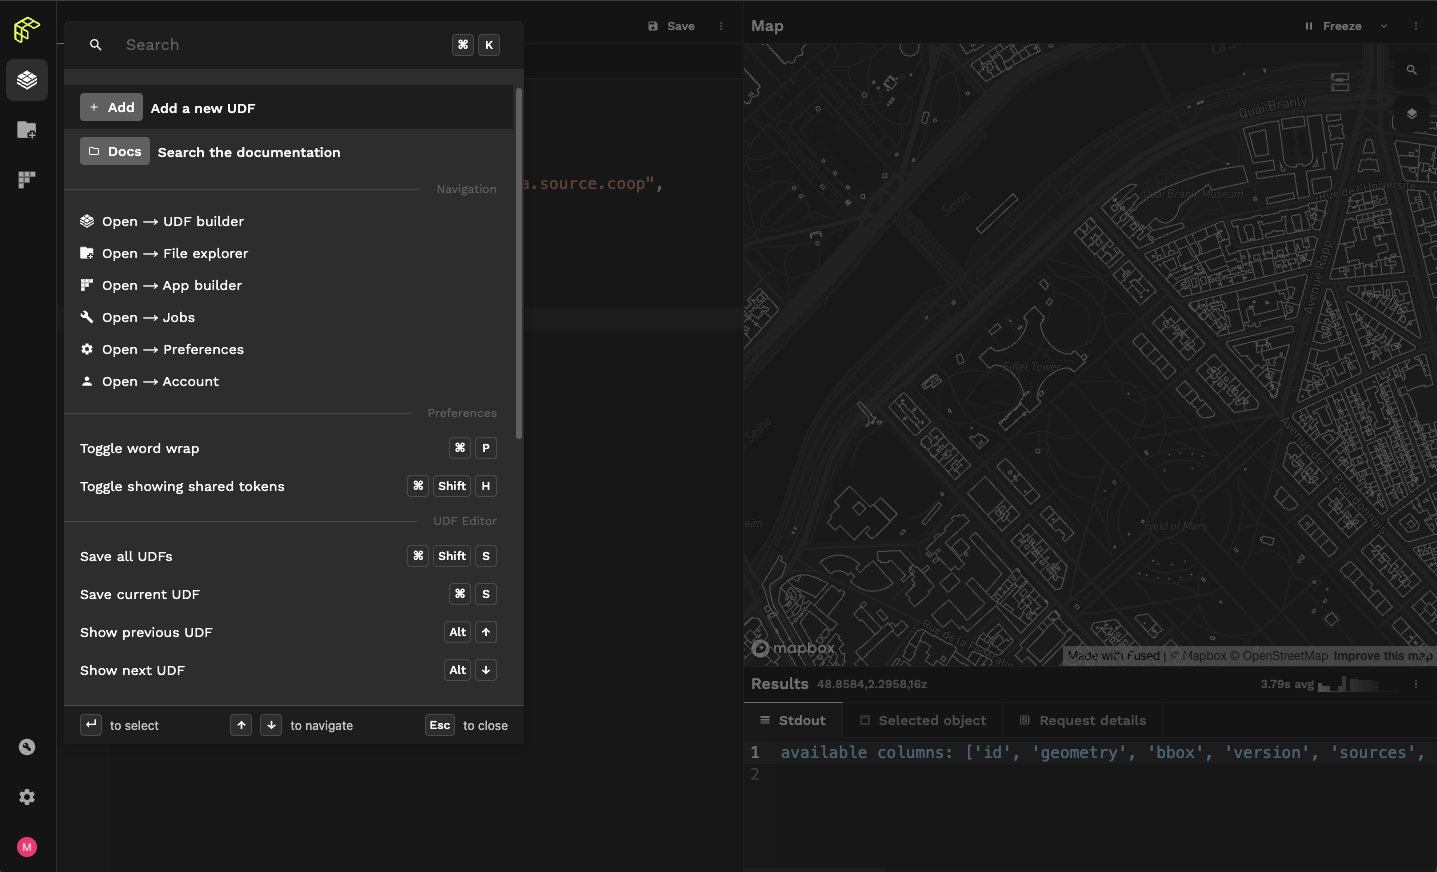Click the down arrow navigate key
The height and width of the screenshot is (872, 1437).
[x=271, y=725]
